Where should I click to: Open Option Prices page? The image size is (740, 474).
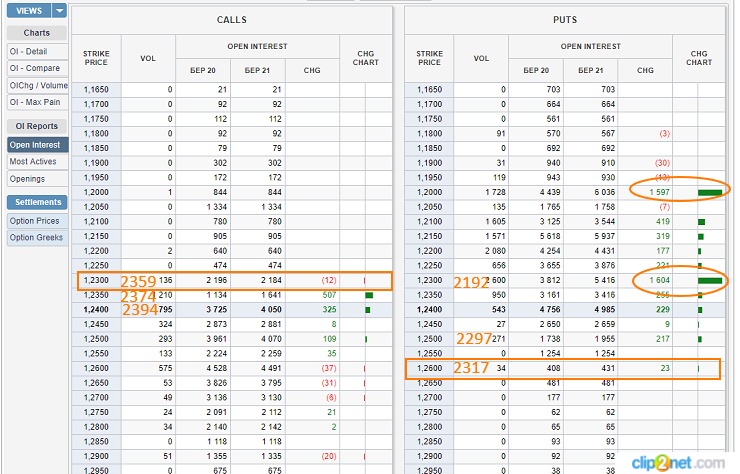click(38, 221)
